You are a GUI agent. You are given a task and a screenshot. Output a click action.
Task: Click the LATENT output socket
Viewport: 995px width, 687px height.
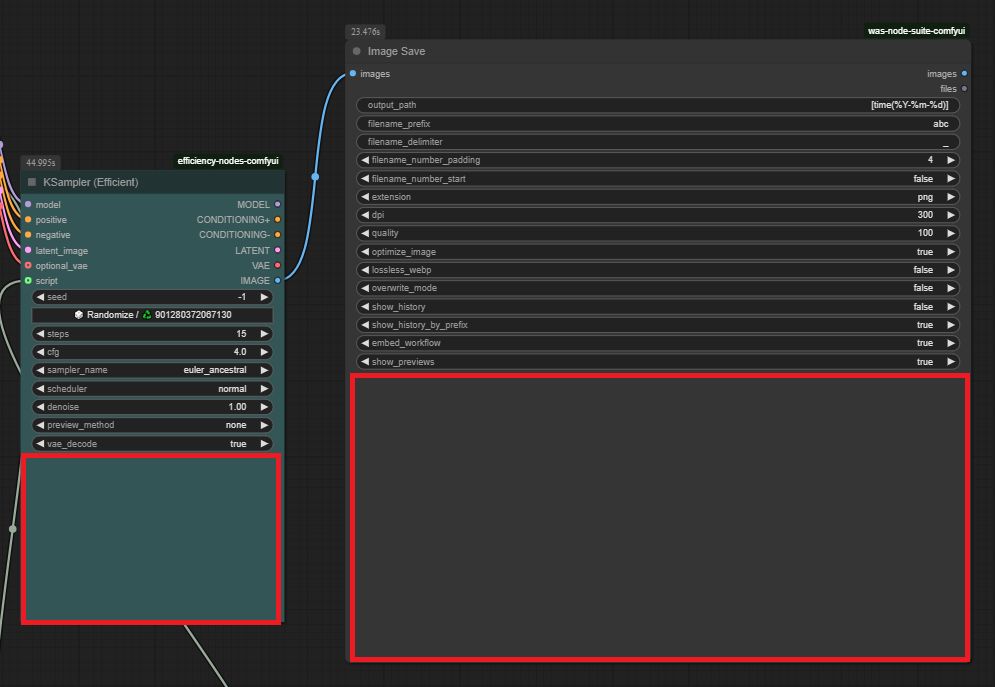tap(277, 250)
